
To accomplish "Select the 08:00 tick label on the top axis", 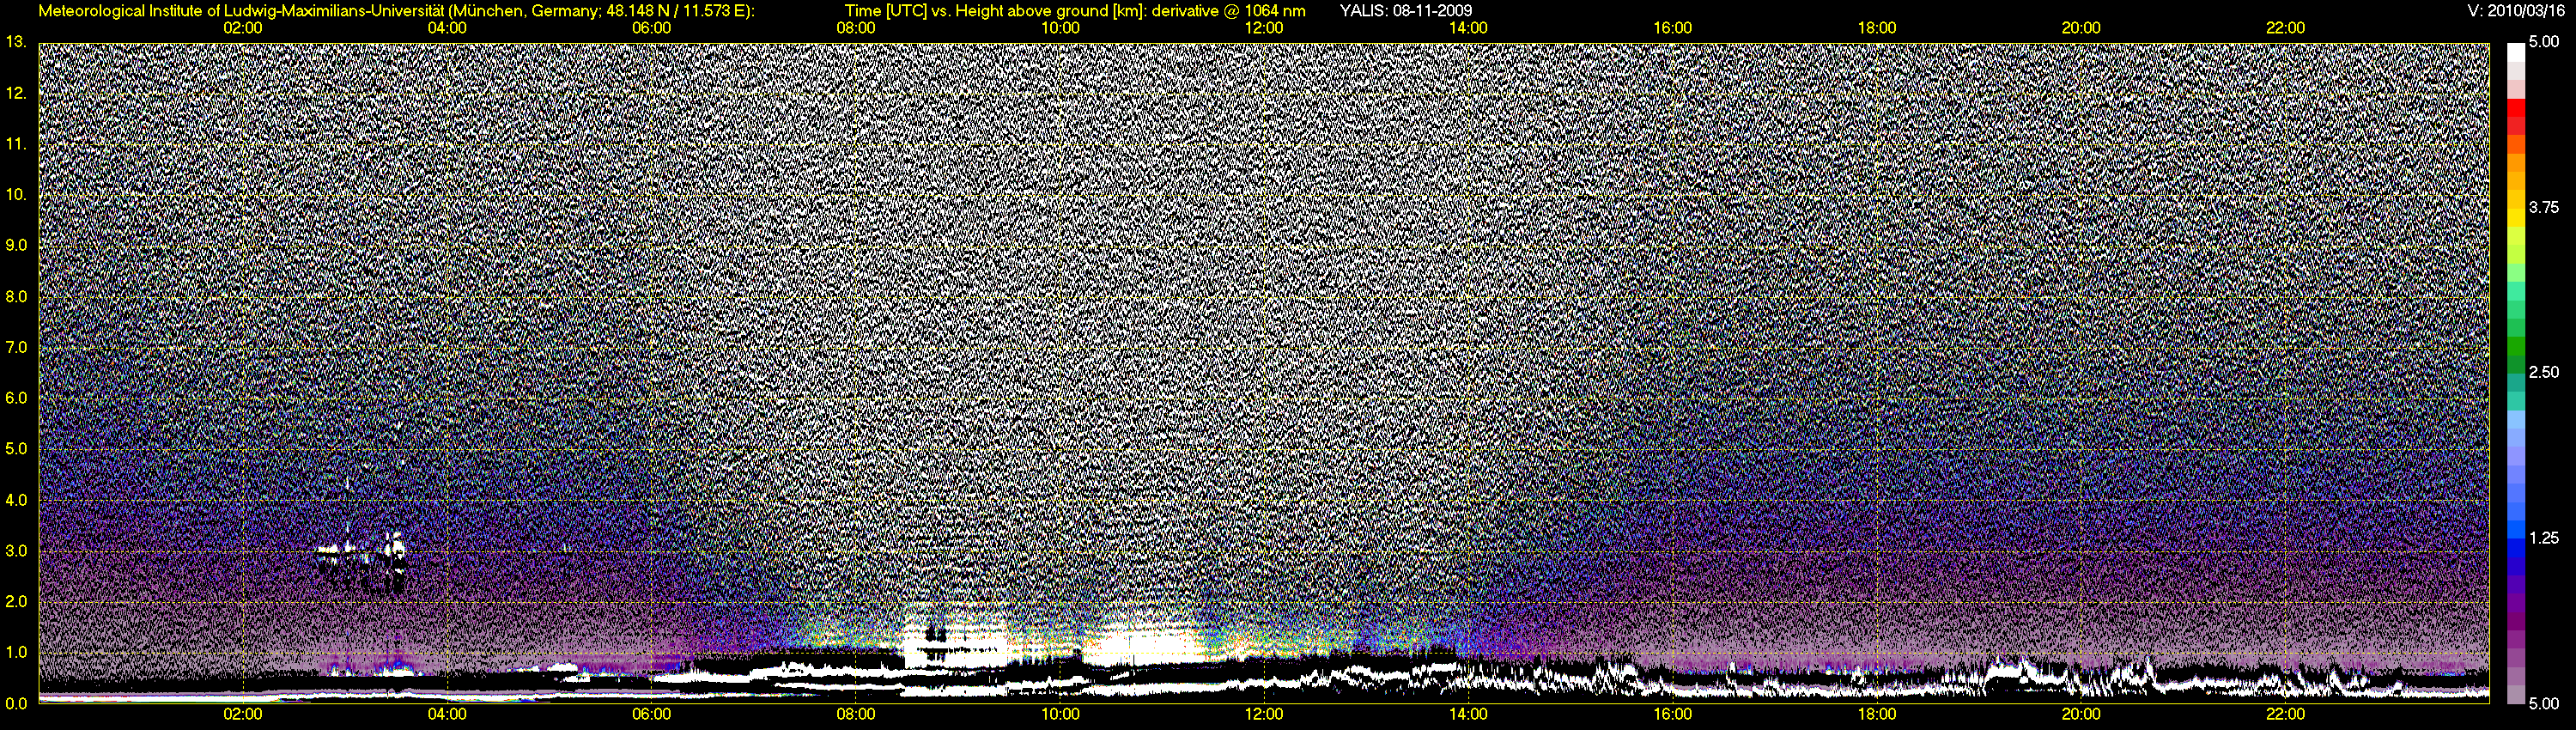I will [856, 28].
